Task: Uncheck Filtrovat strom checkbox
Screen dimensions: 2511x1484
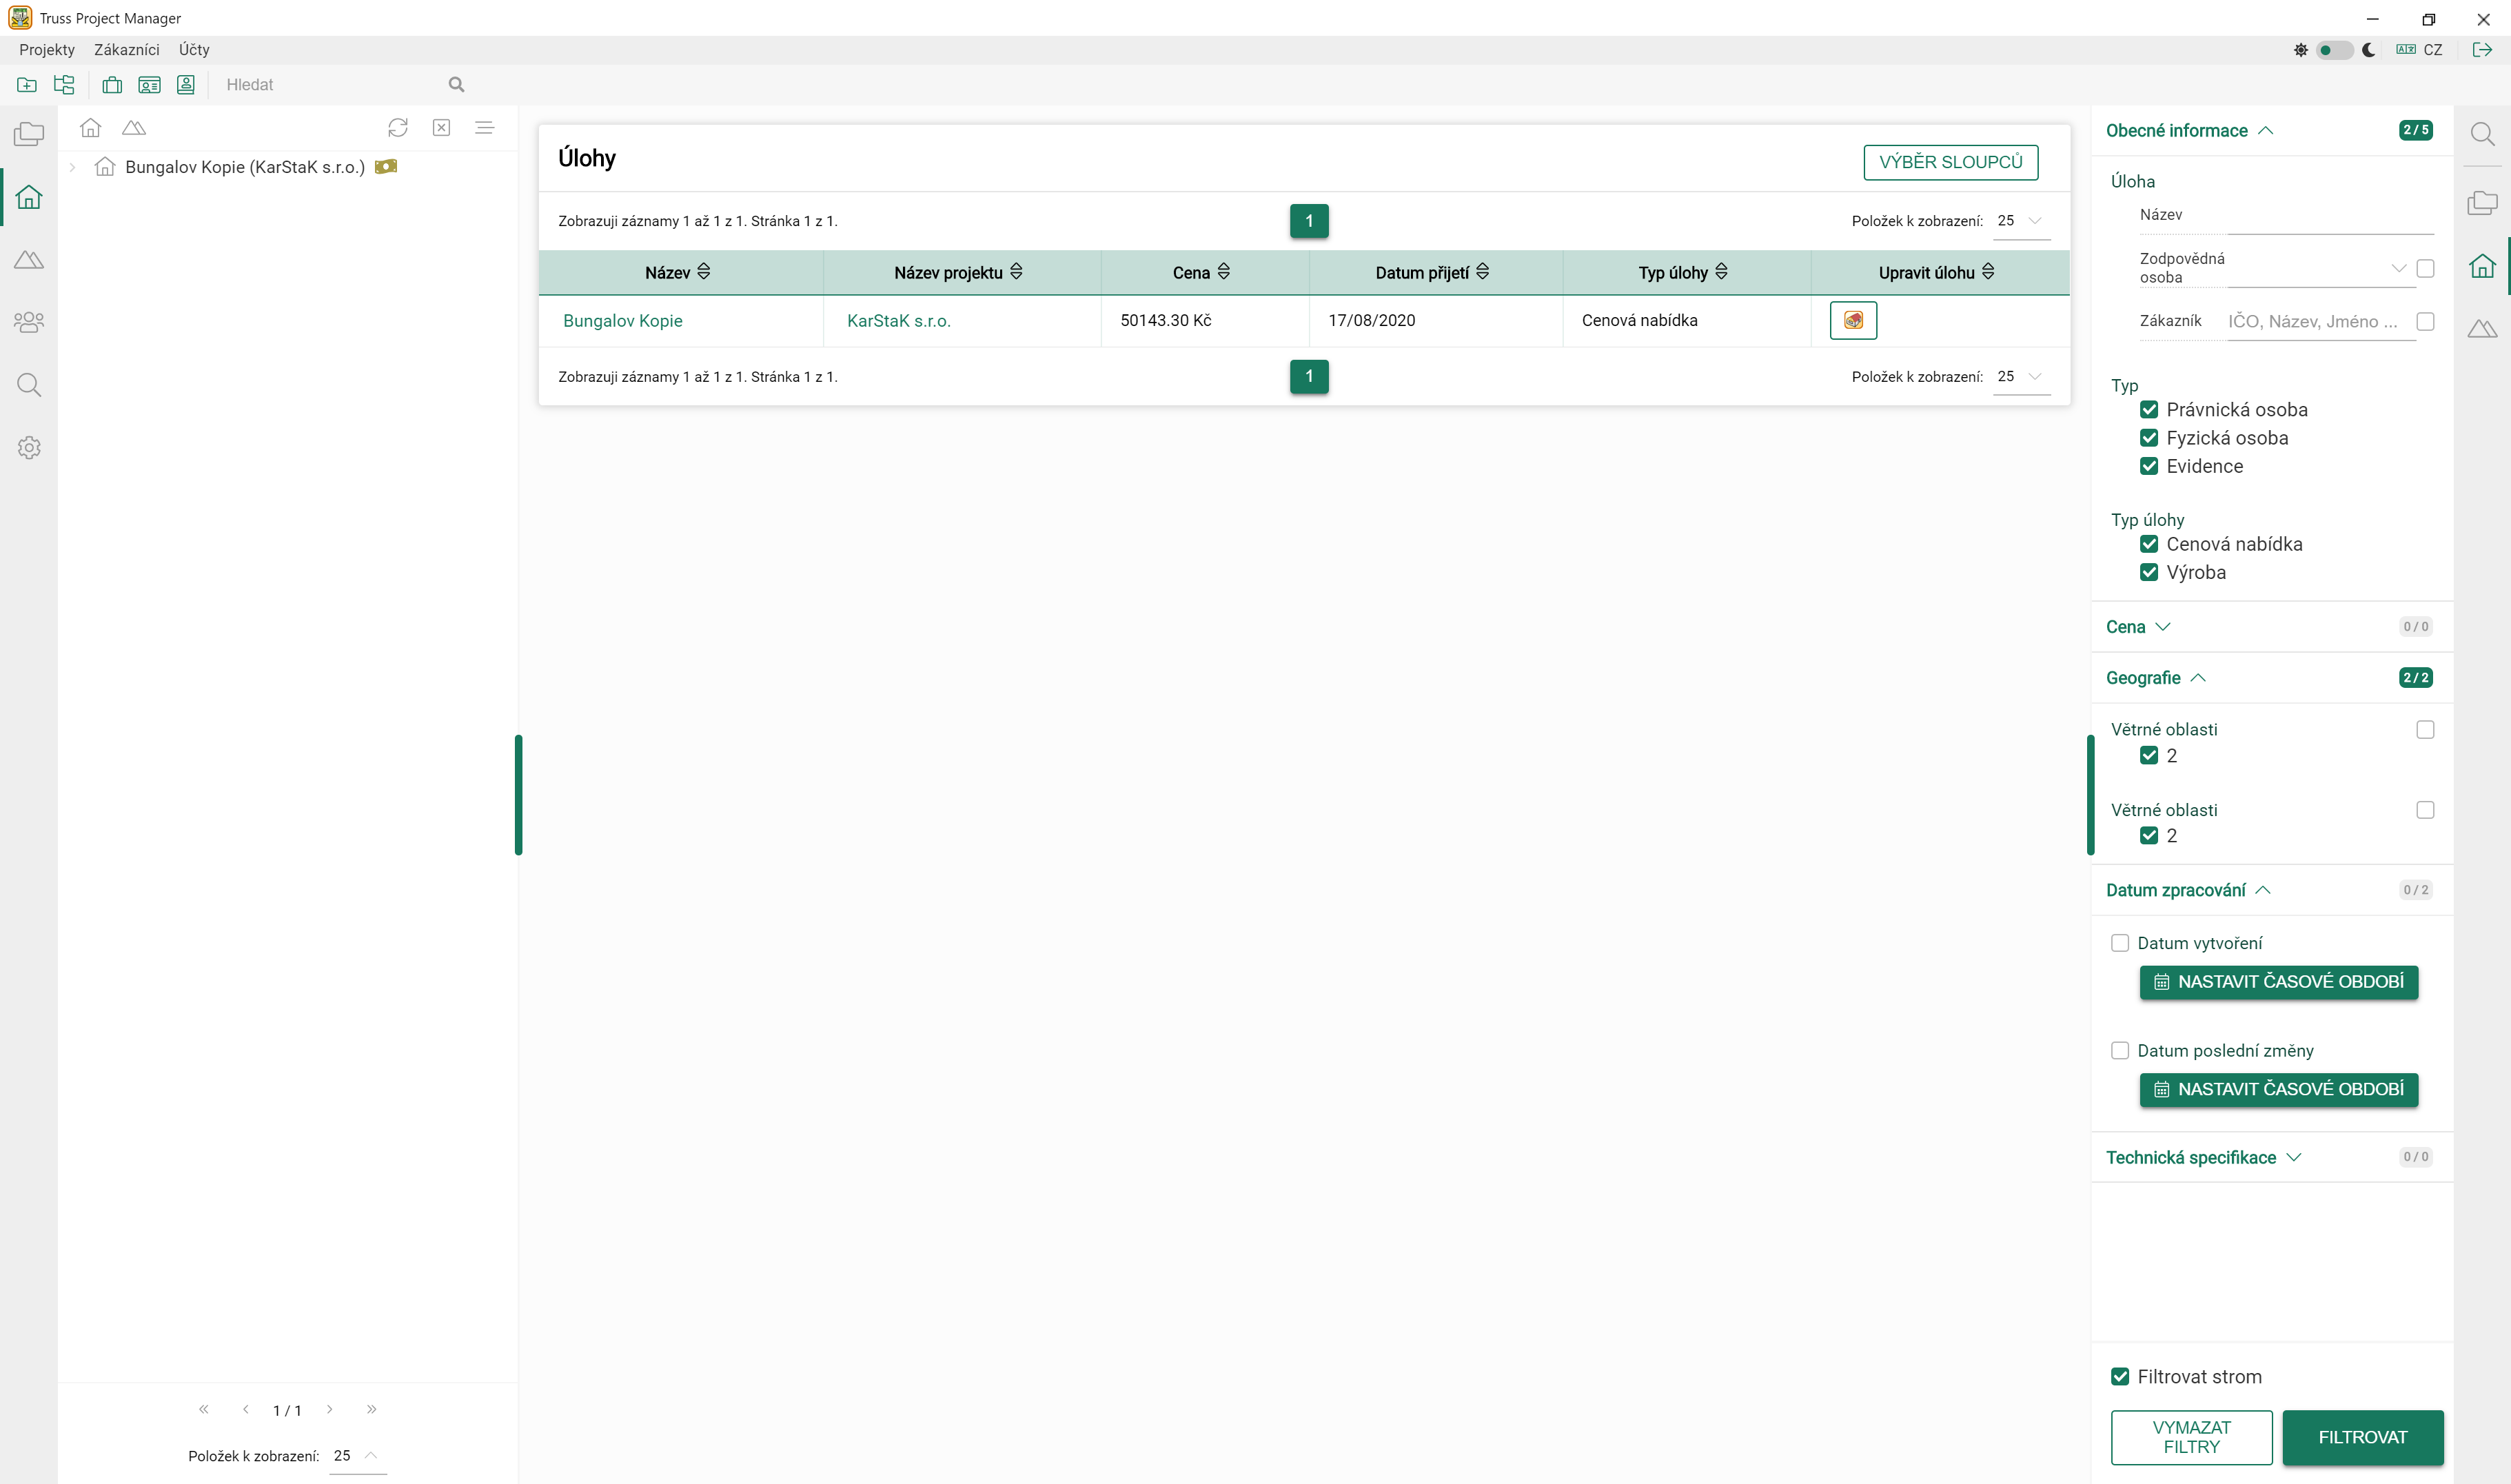Action: tap(2120, 1377)
